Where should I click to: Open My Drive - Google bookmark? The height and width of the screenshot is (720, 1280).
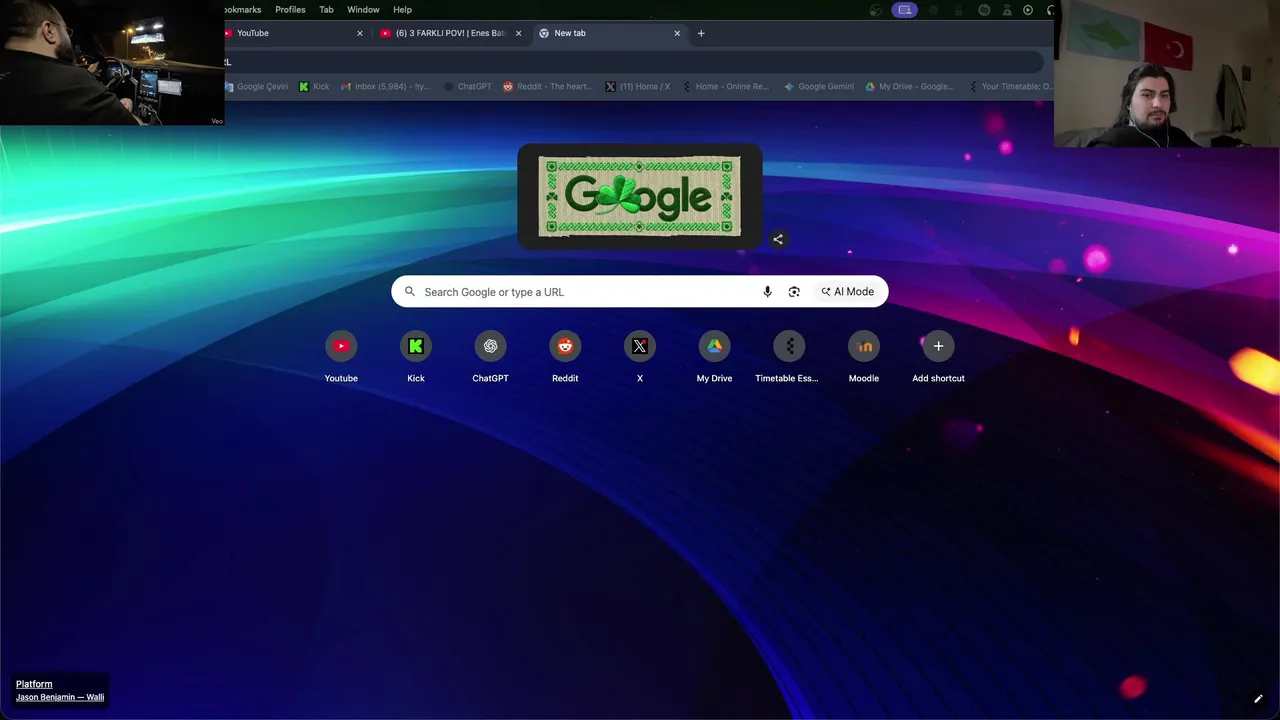pyautogui.click(x=909, y=87)
